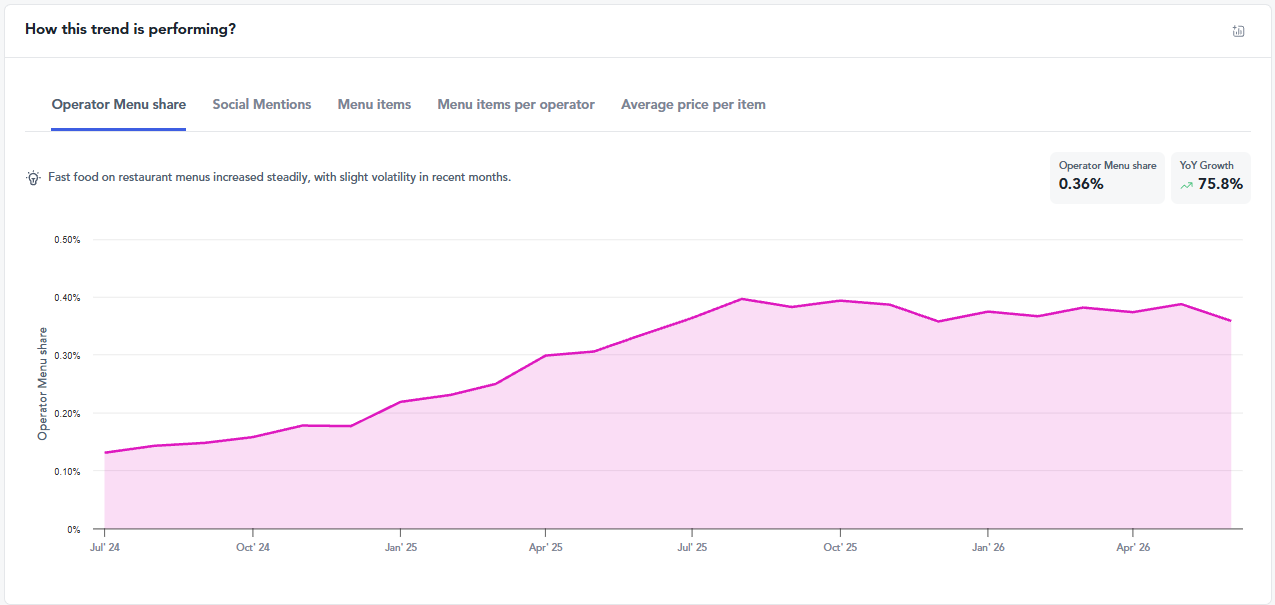This screenshot has height=605, width=1275.
Task: Click the Jul' 24 x-axis label
Action: [104, 547]
